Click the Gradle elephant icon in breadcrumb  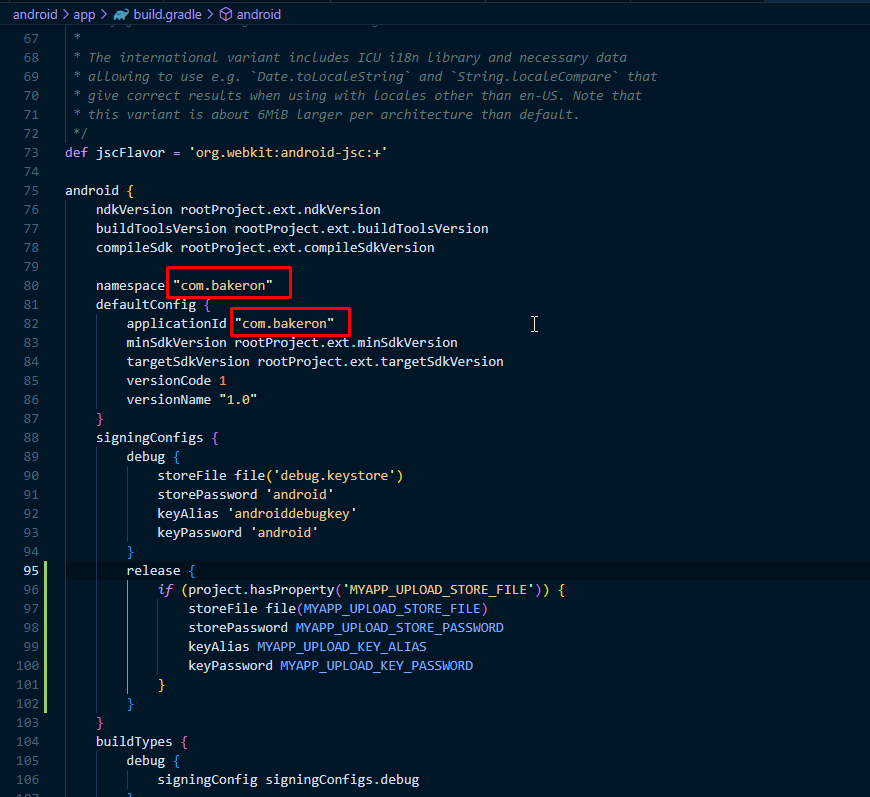click(121, 15)
